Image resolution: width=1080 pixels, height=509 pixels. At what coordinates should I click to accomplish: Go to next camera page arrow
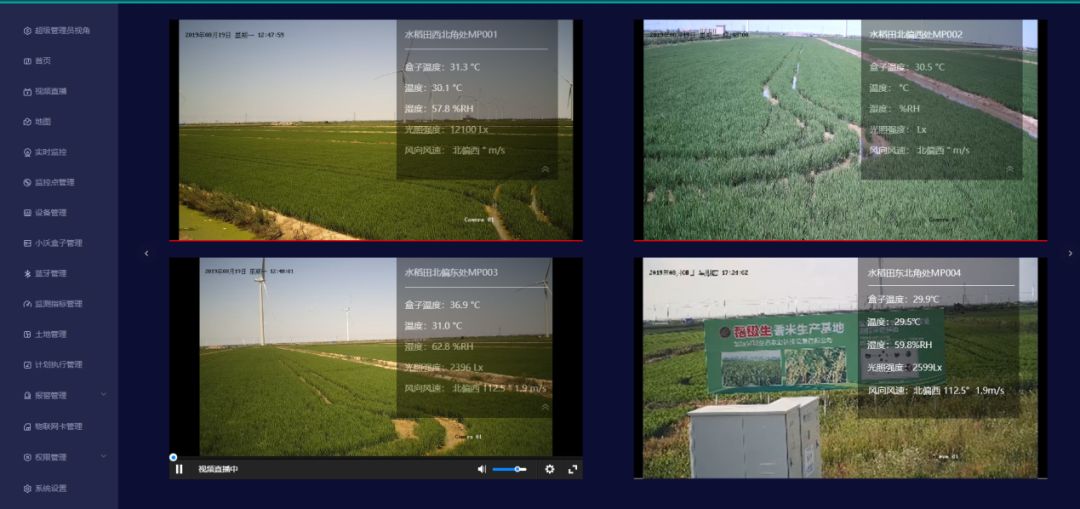tap(1070, 253)
